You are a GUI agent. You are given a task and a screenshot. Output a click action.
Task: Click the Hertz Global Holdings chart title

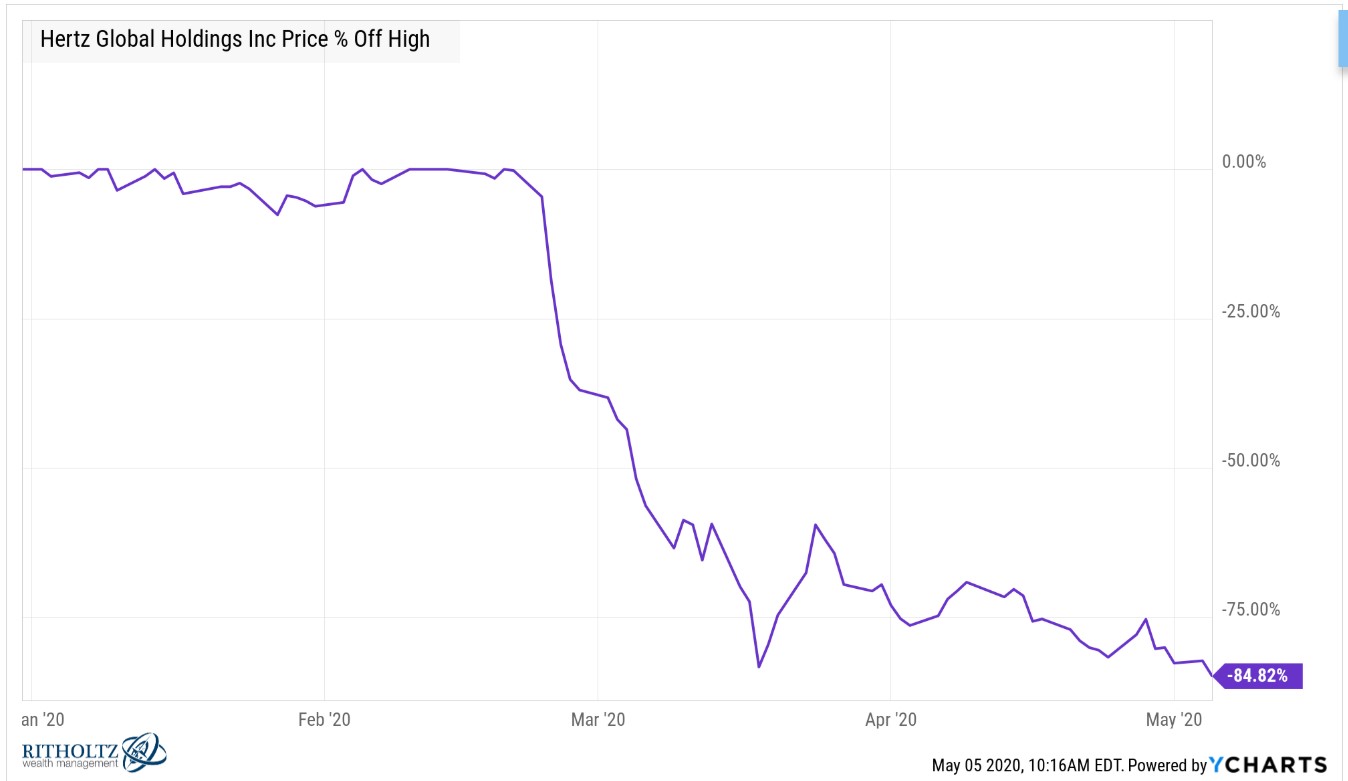tap(235, 39)
